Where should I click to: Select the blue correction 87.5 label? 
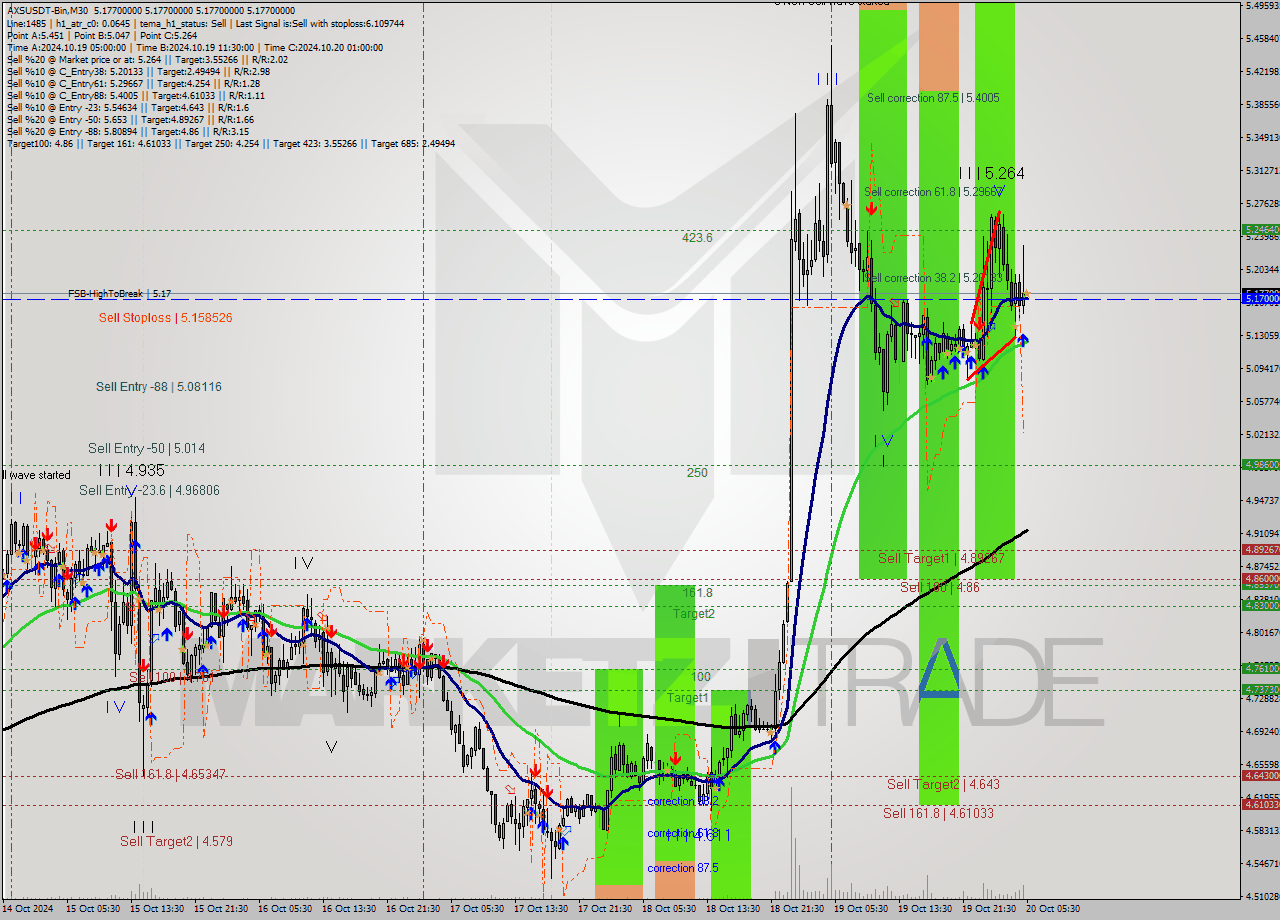tap(682, 868)
